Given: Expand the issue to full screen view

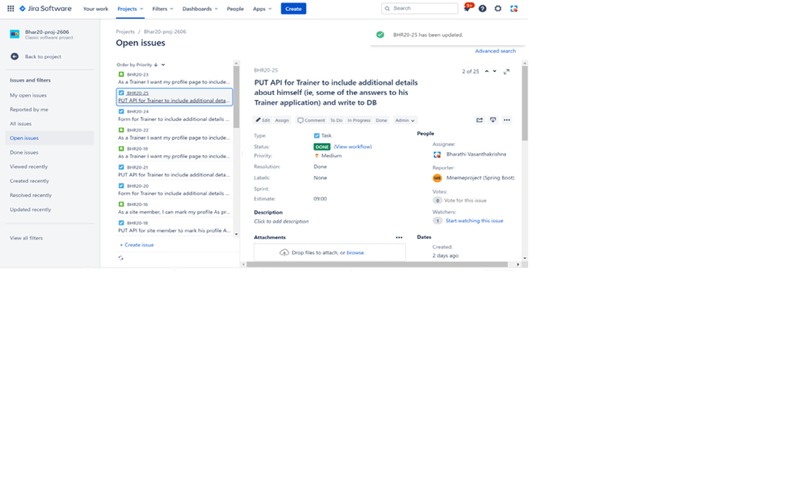Looking at the screenshot, I should tap(506, 71).
